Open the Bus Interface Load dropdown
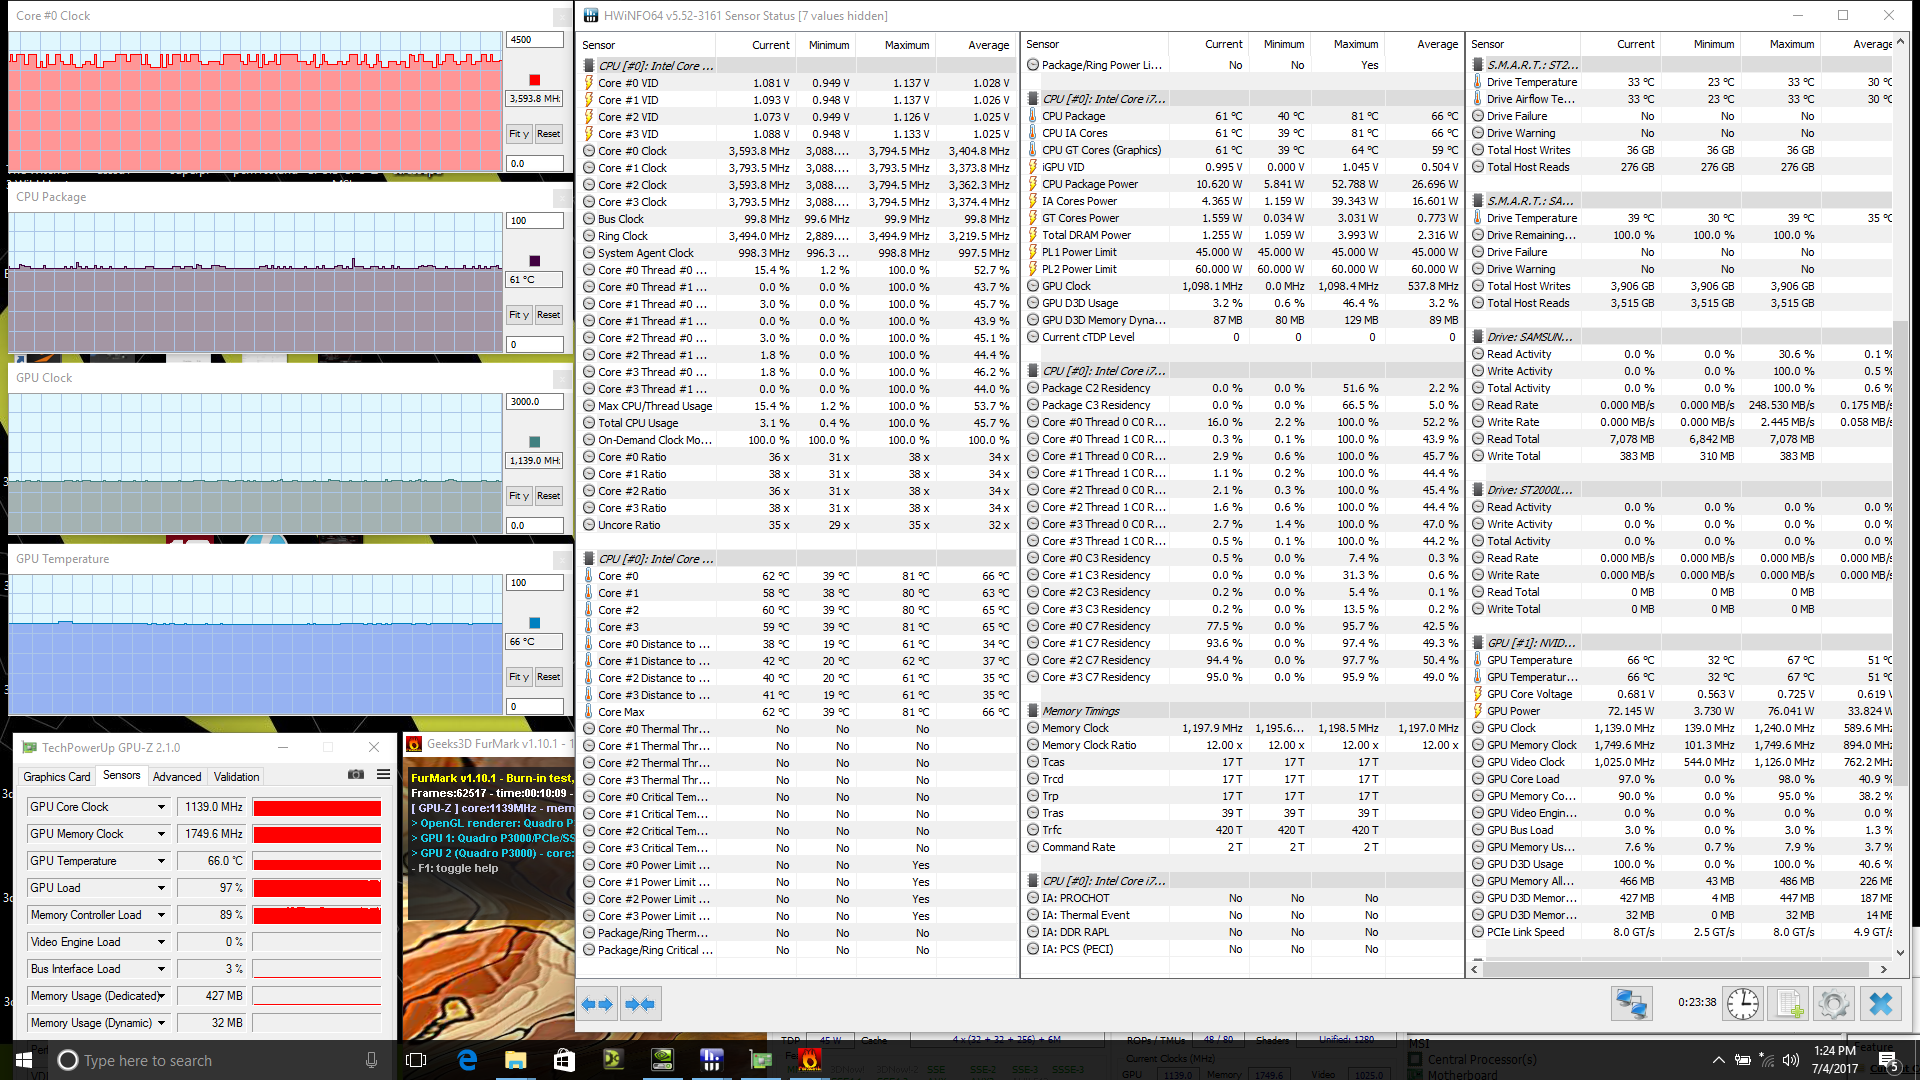Image resolution: width=1920 pixels, height=1080 pixels. [x=161, y=969]
